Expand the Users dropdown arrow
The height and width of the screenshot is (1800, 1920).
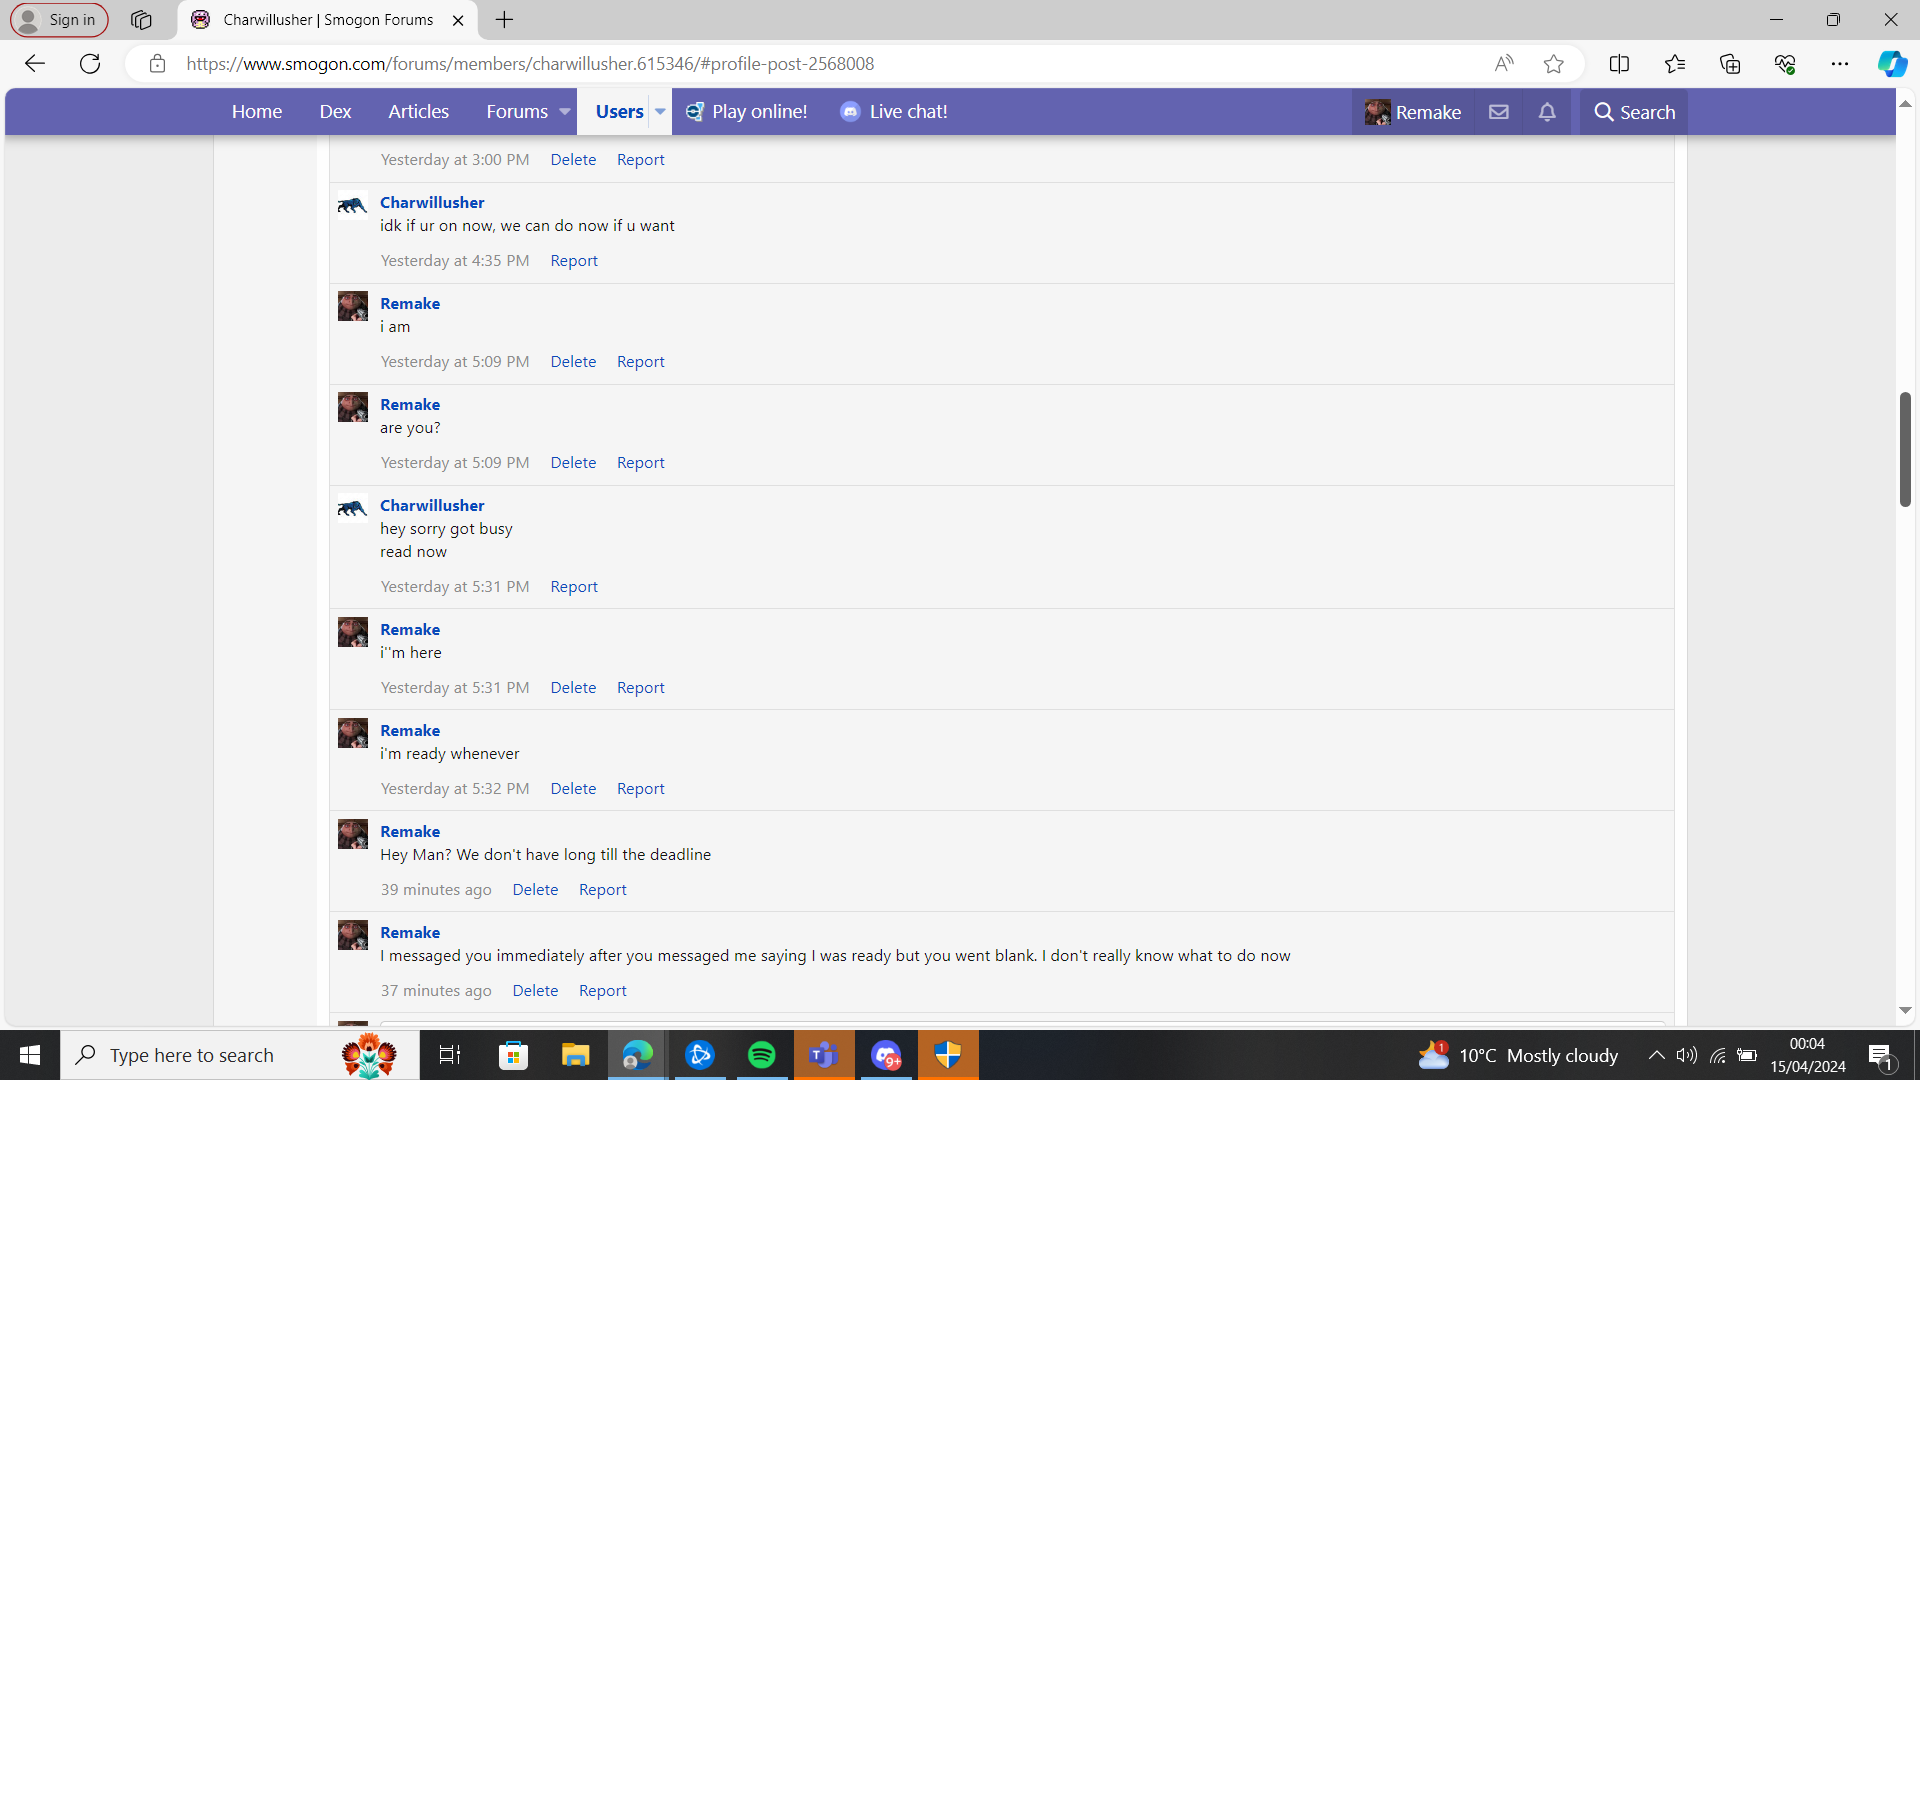[660, 112]
